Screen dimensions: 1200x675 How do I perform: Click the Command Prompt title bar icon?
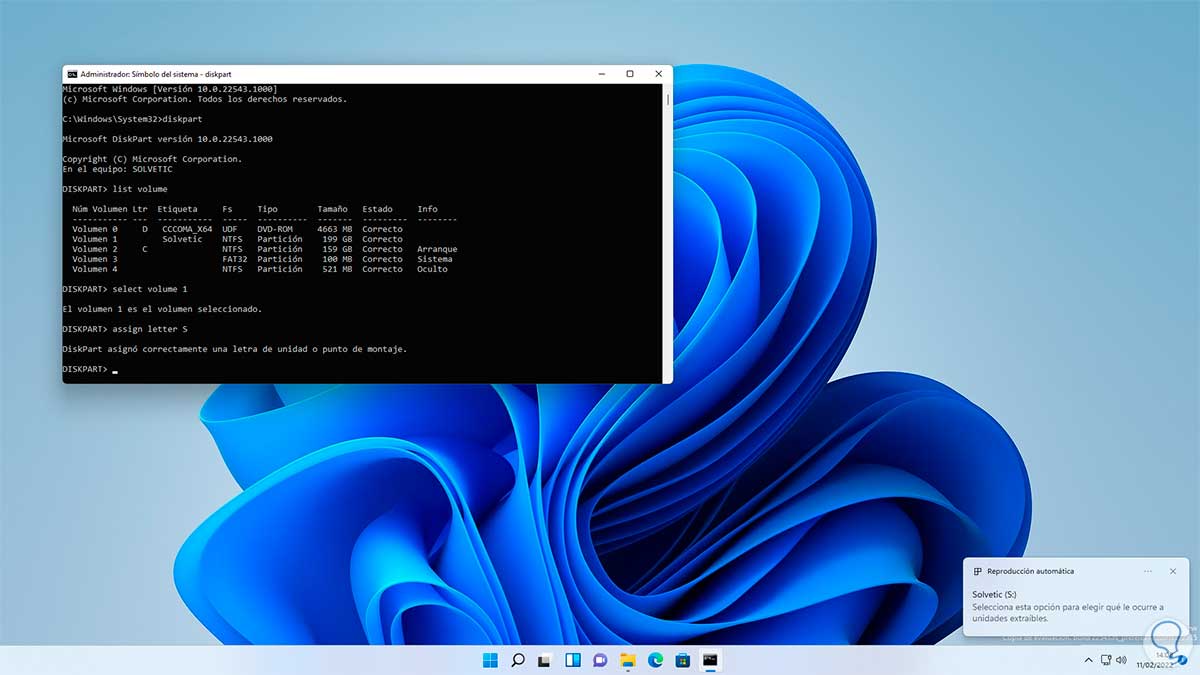coord(71,74)
